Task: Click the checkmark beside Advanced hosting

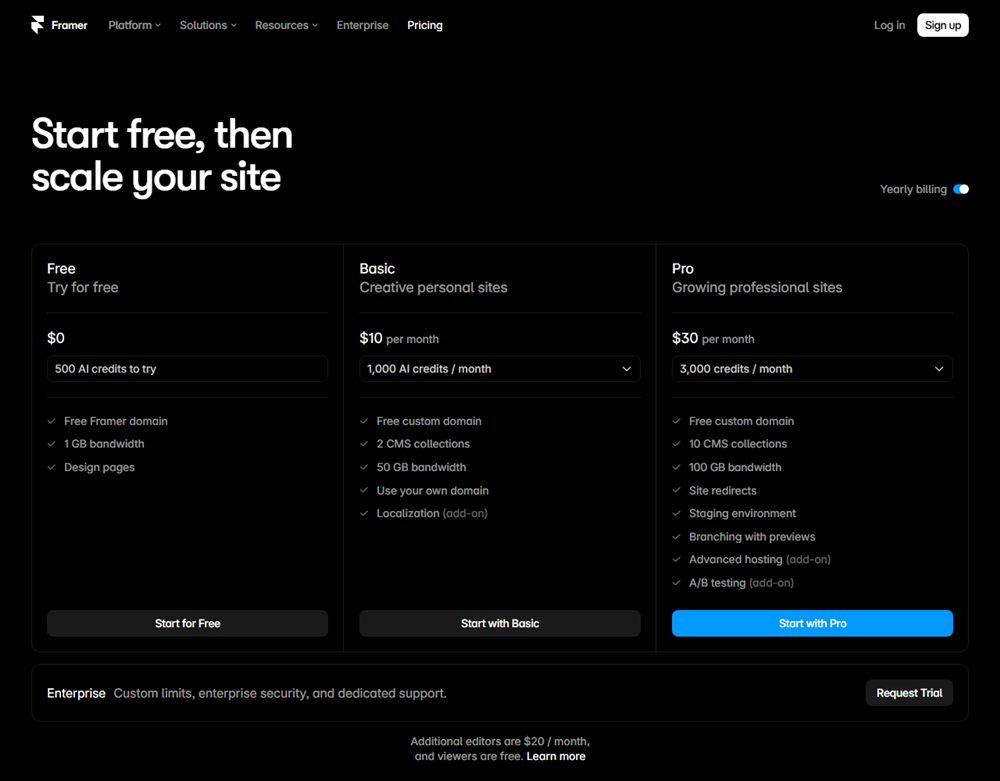Action: tap(677, 559)
